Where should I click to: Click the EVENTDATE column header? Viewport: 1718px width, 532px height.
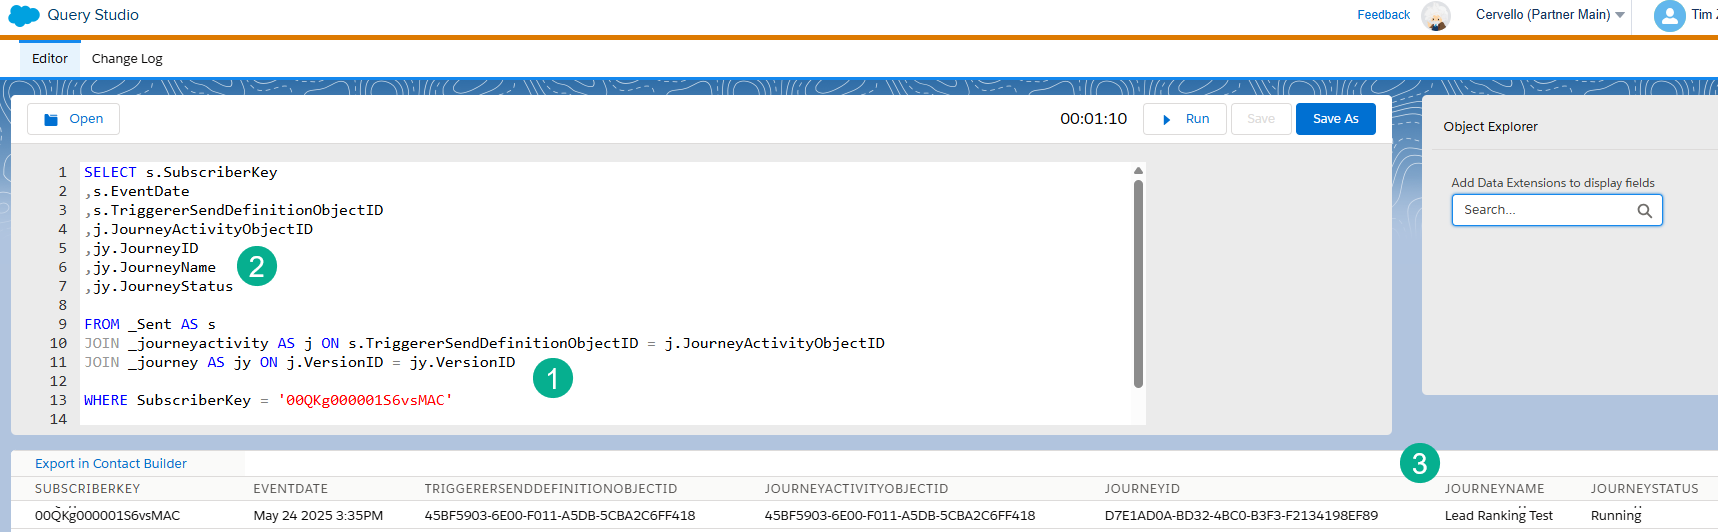click(290, 489)
